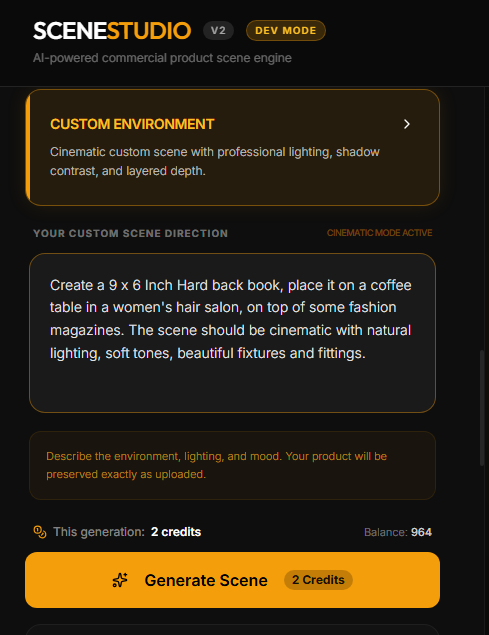Toggle the DEV MODE badge
The height and width of the screenshot is (635, 489).
pos(286,31)
